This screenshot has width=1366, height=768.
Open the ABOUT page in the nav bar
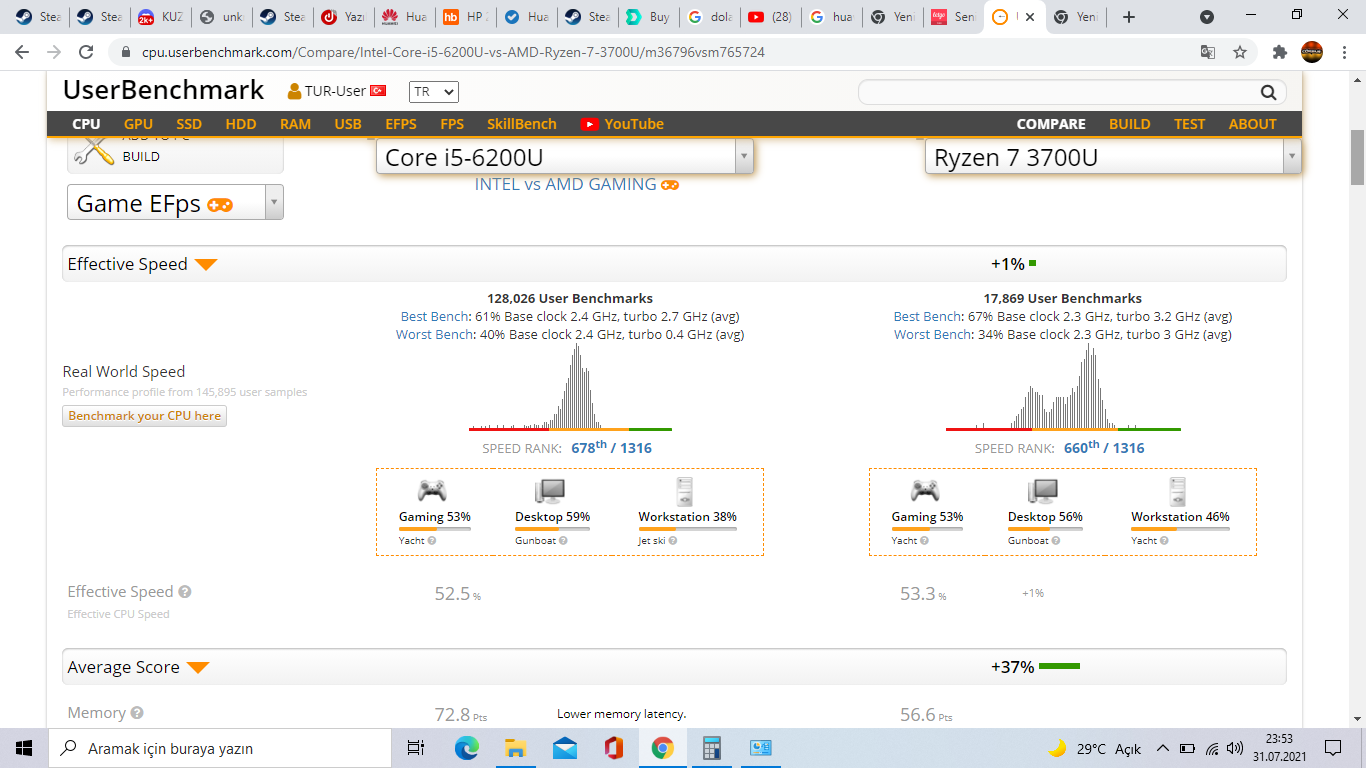coord(1253,124)
